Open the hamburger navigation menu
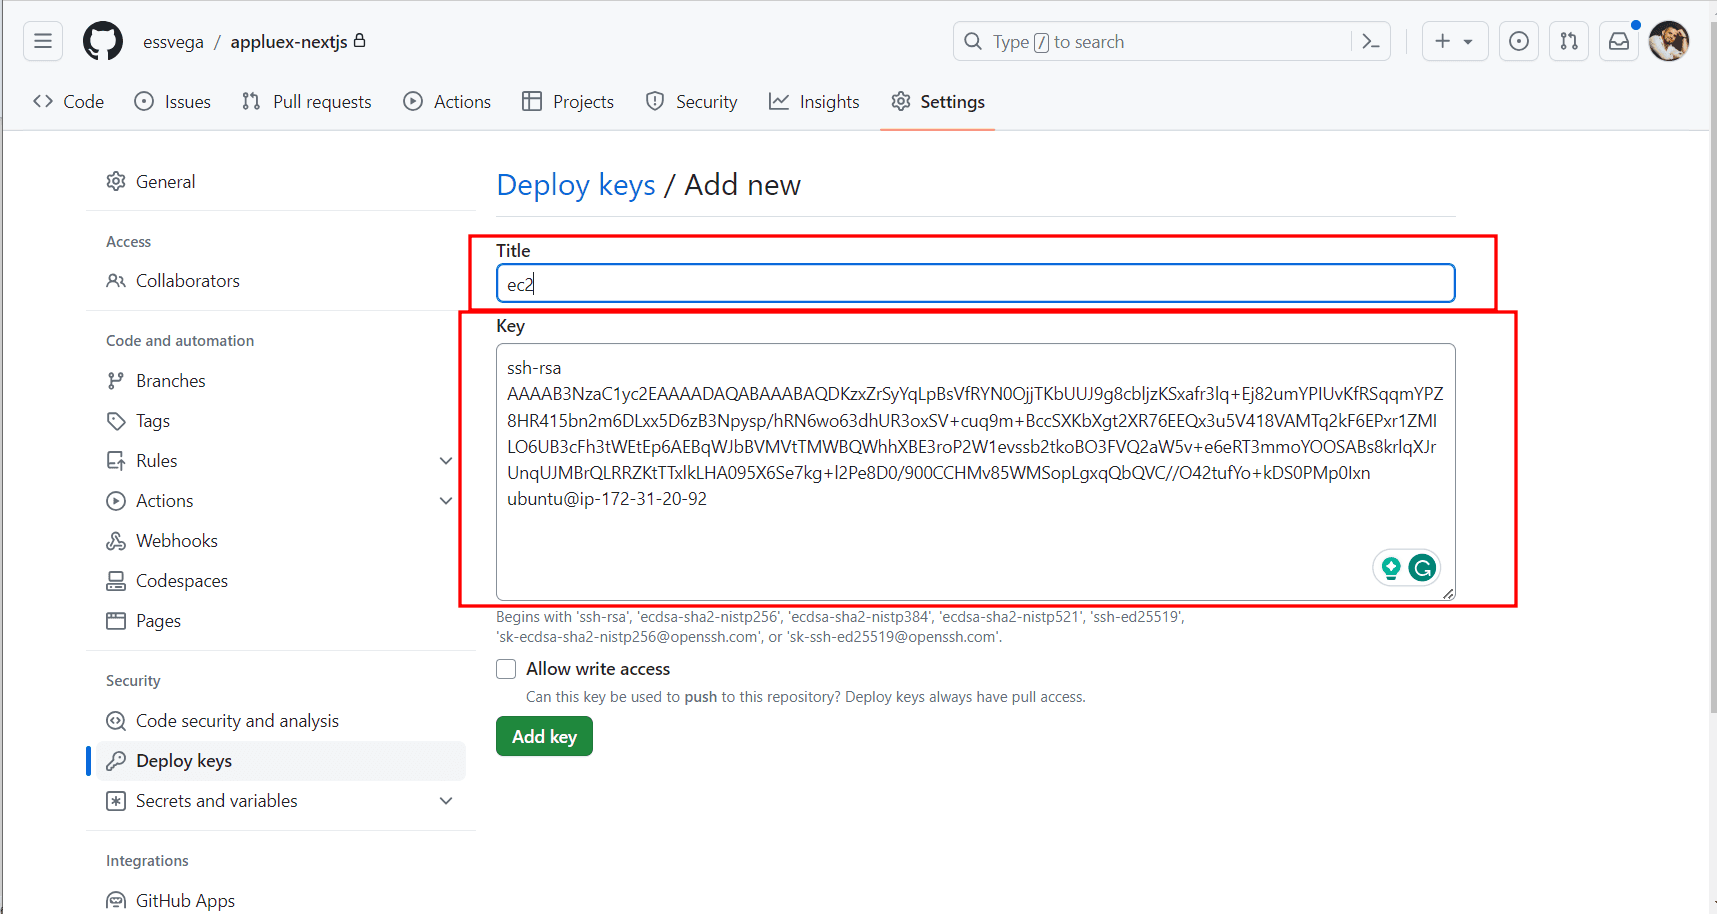This screenshot has height=914, width=1717. coord(43,41)
